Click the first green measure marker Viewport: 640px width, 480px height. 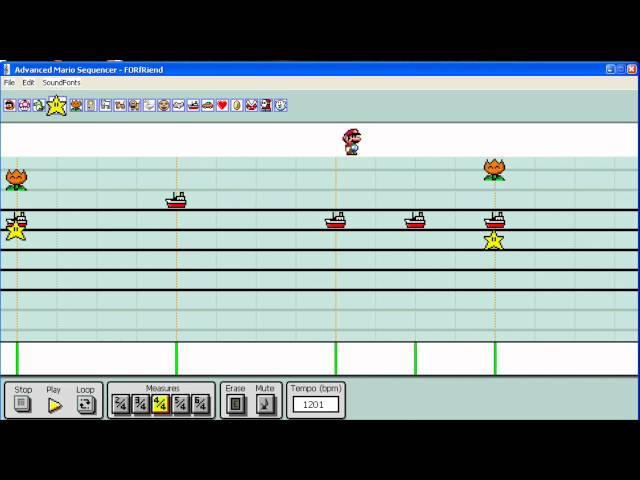(x=17, y=359)
